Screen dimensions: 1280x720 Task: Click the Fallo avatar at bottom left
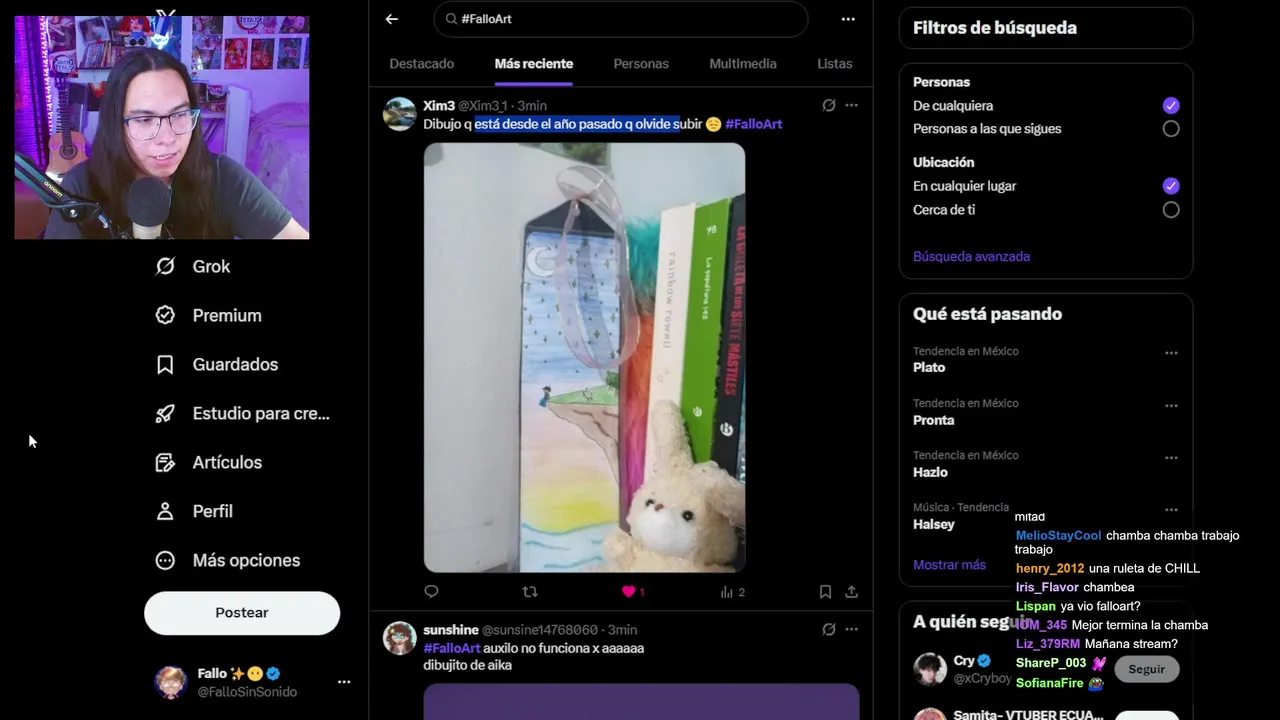171,682
